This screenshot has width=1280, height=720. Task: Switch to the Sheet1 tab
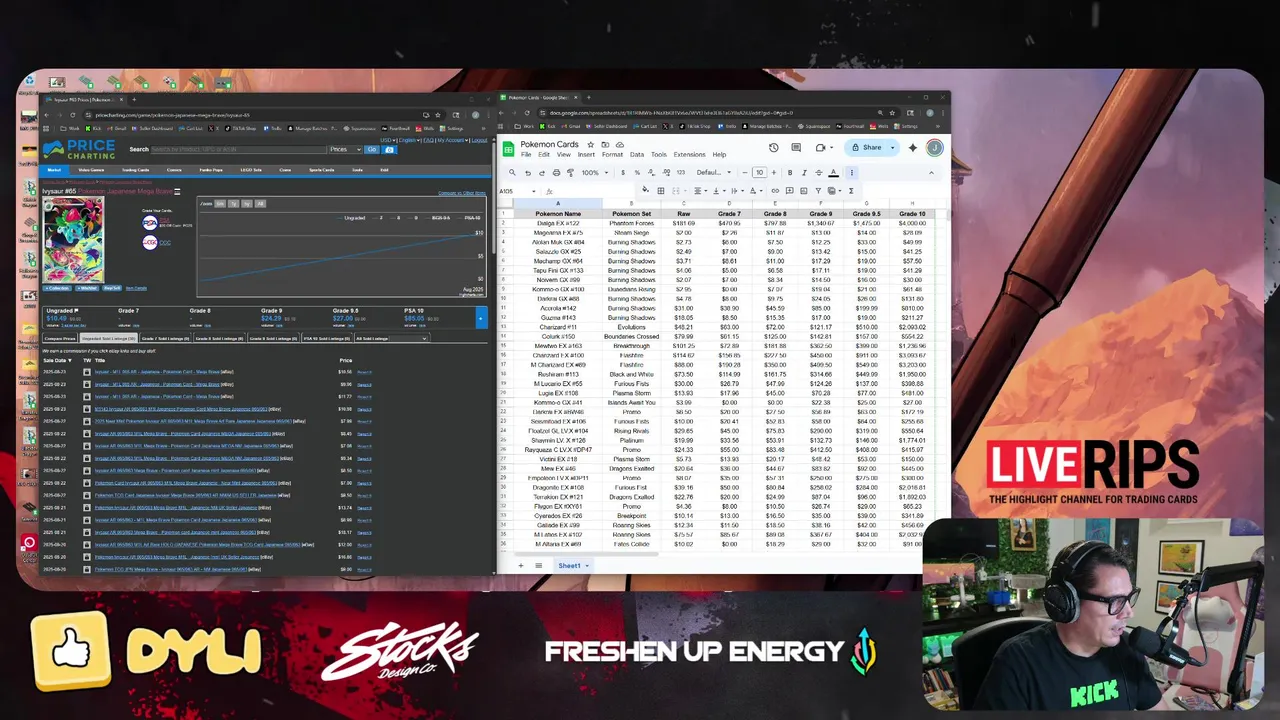pos(571,566)
